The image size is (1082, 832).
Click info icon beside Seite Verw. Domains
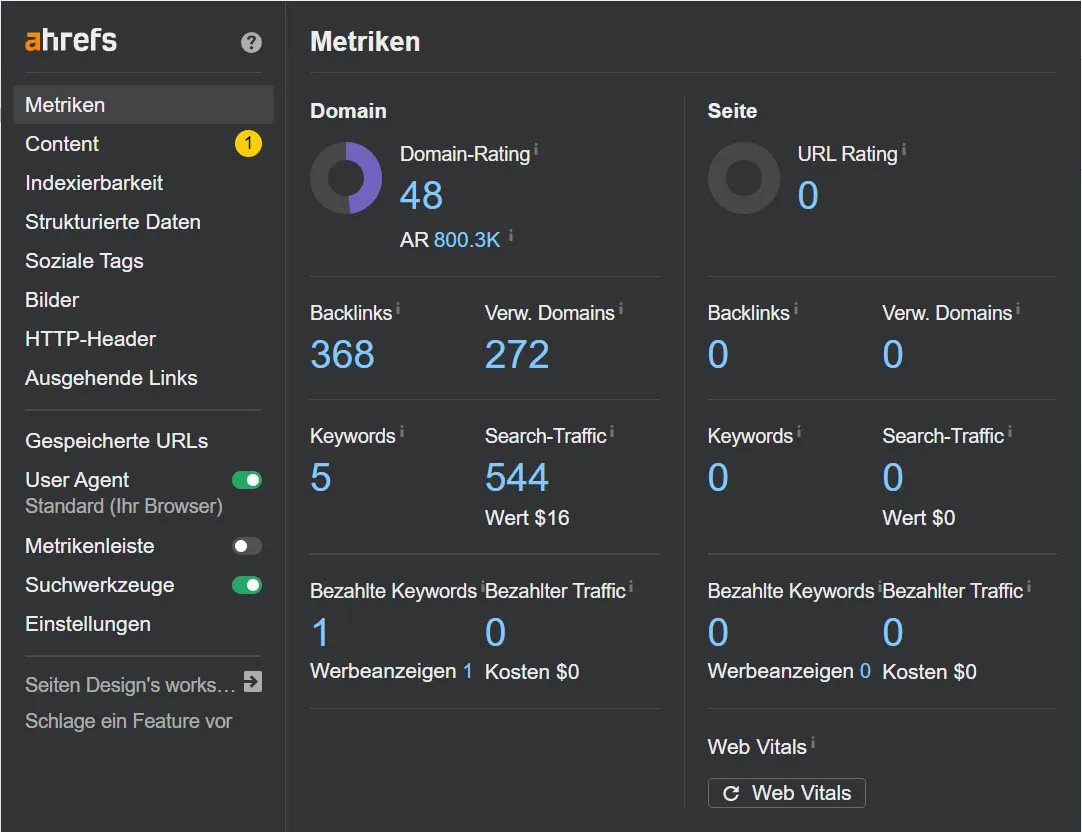pyautogui.click(x=1018, y=309)
